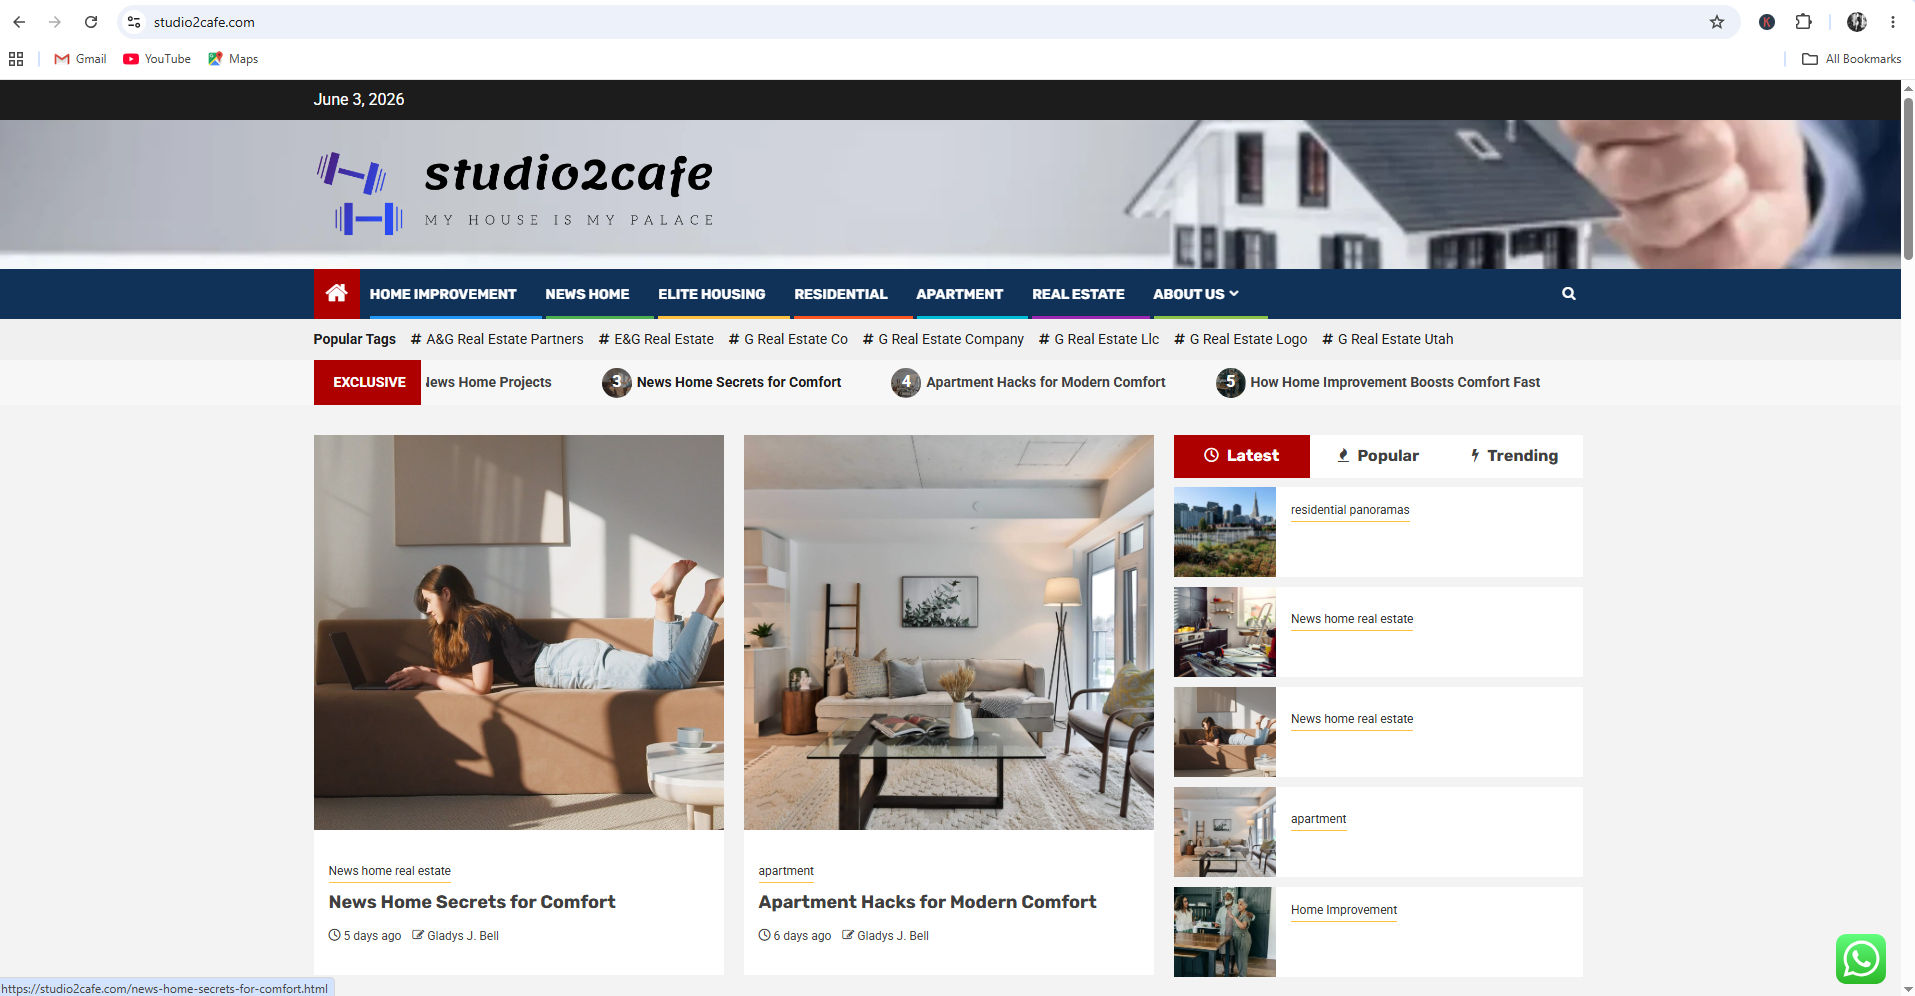Open author Gladys J. Bell under Apartment Hacks
Screen dimensions: 1915x996
892,936
